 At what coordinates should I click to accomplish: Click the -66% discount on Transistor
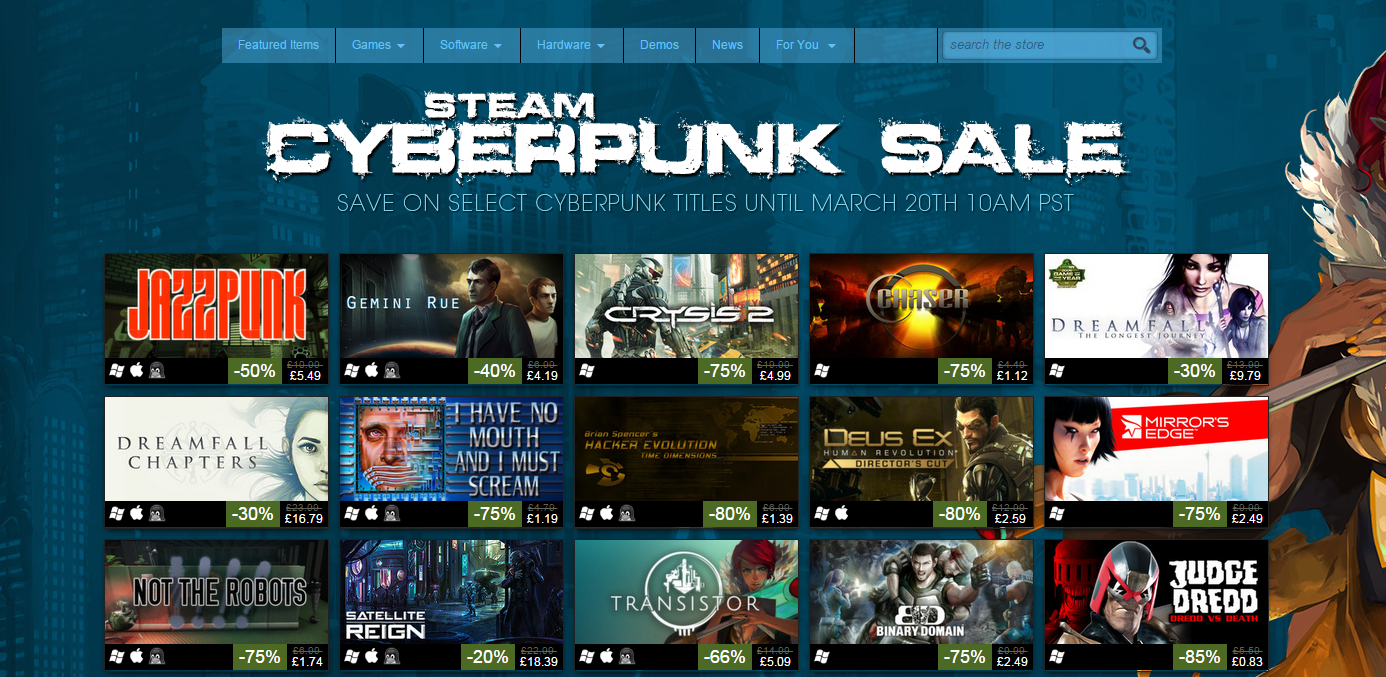(x=724, y=657)
